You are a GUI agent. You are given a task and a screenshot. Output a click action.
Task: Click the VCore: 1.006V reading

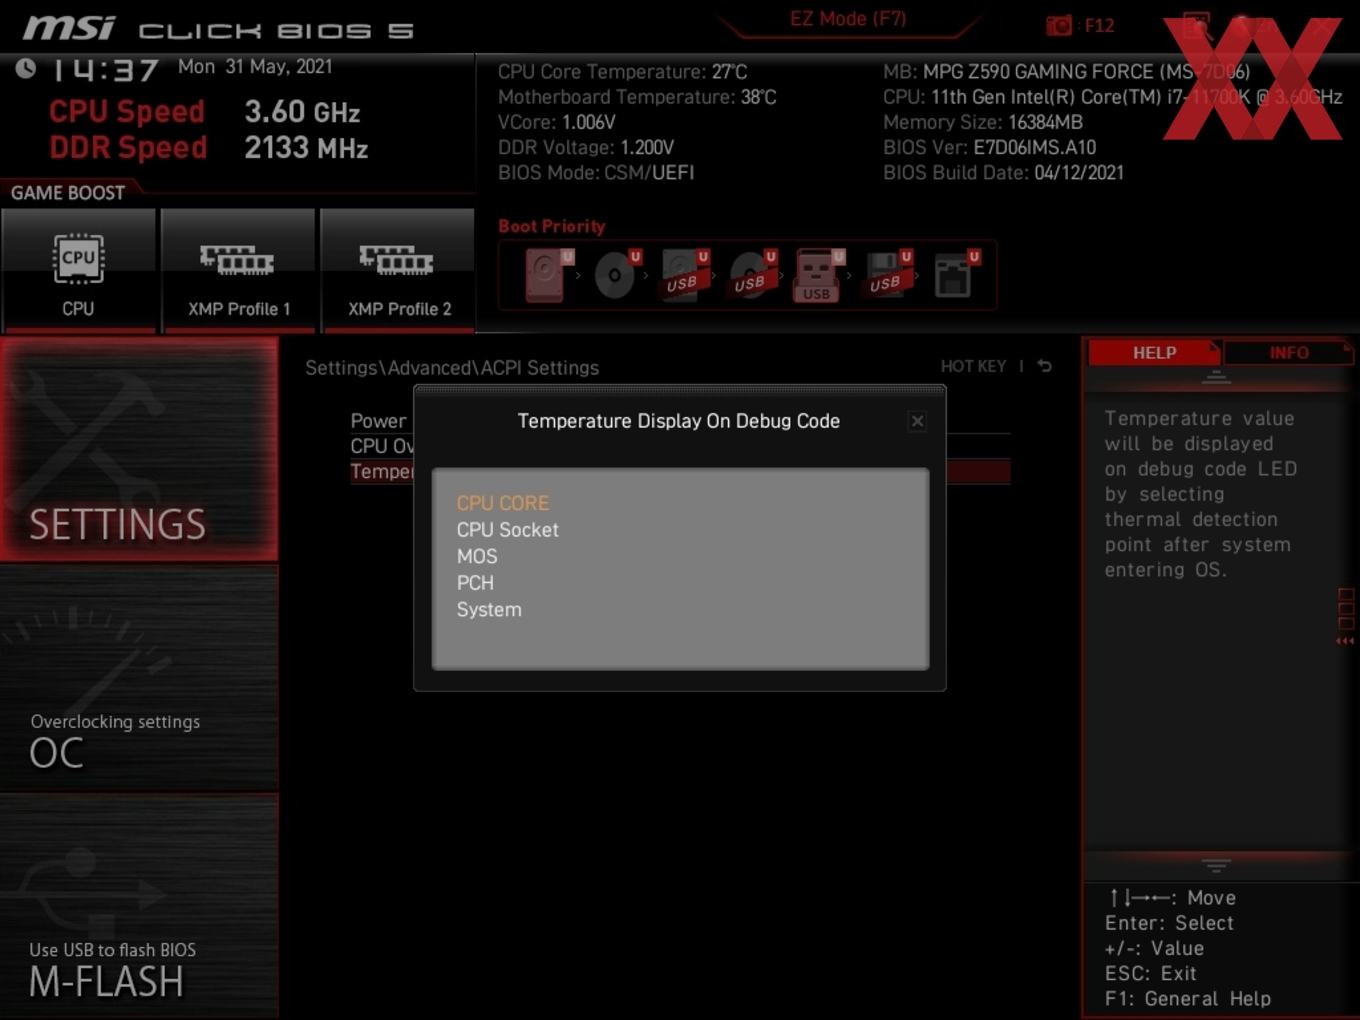556,122
